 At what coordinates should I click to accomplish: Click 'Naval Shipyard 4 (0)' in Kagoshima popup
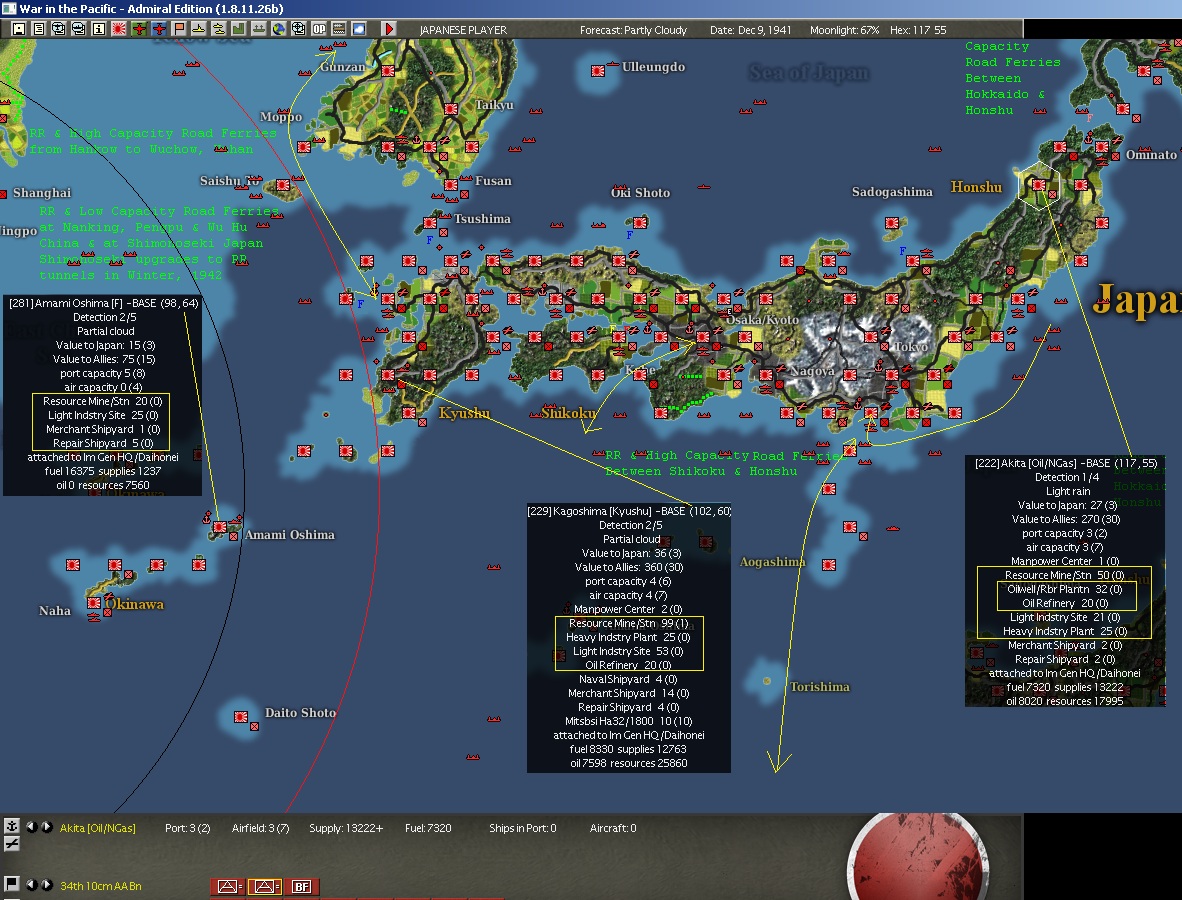point(628,679)
